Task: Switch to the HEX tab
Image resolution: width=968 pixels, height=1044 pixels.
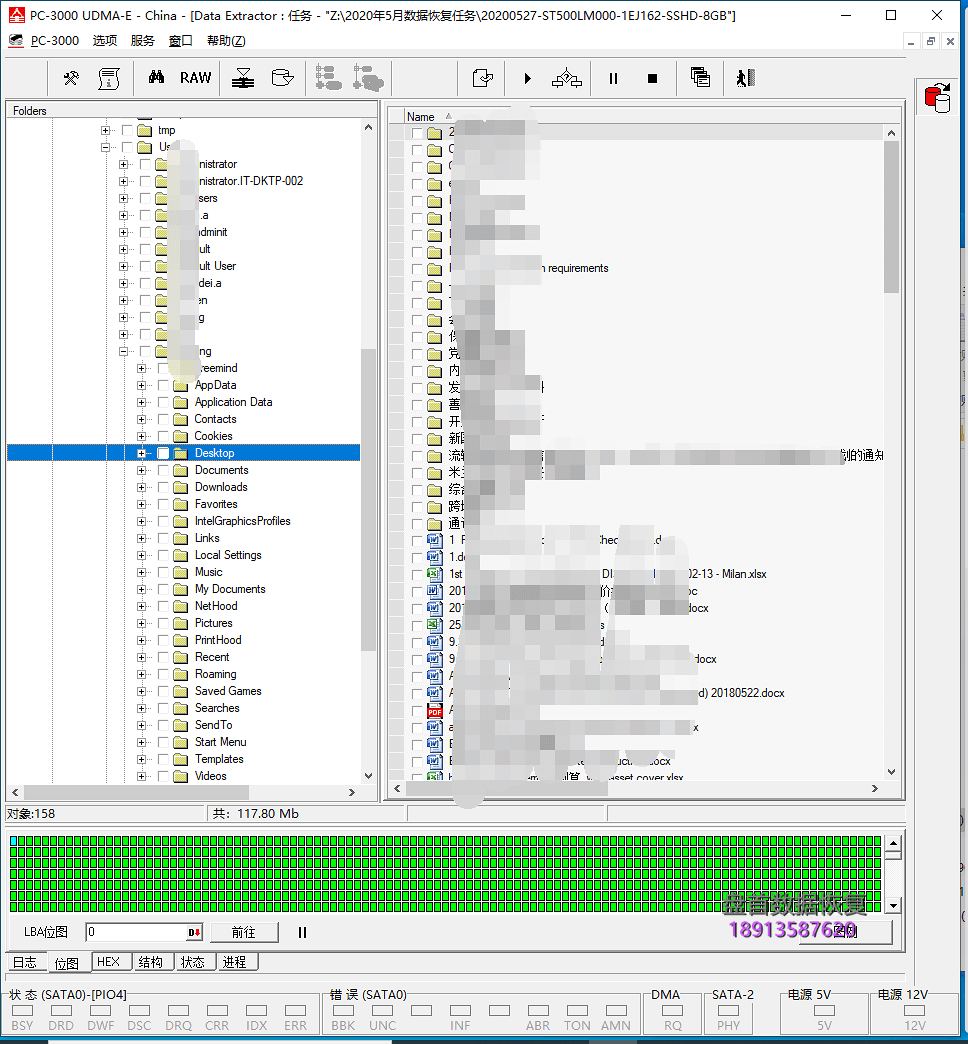Action: point(109,961)
